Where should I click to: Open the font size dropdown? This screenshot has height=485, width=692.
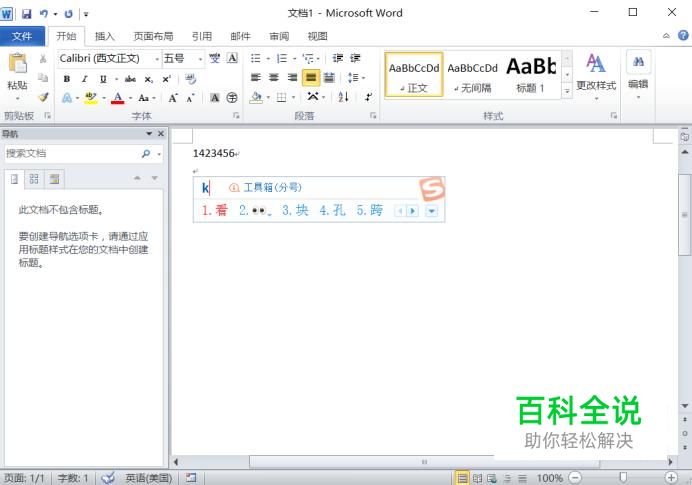coord(200,59)
